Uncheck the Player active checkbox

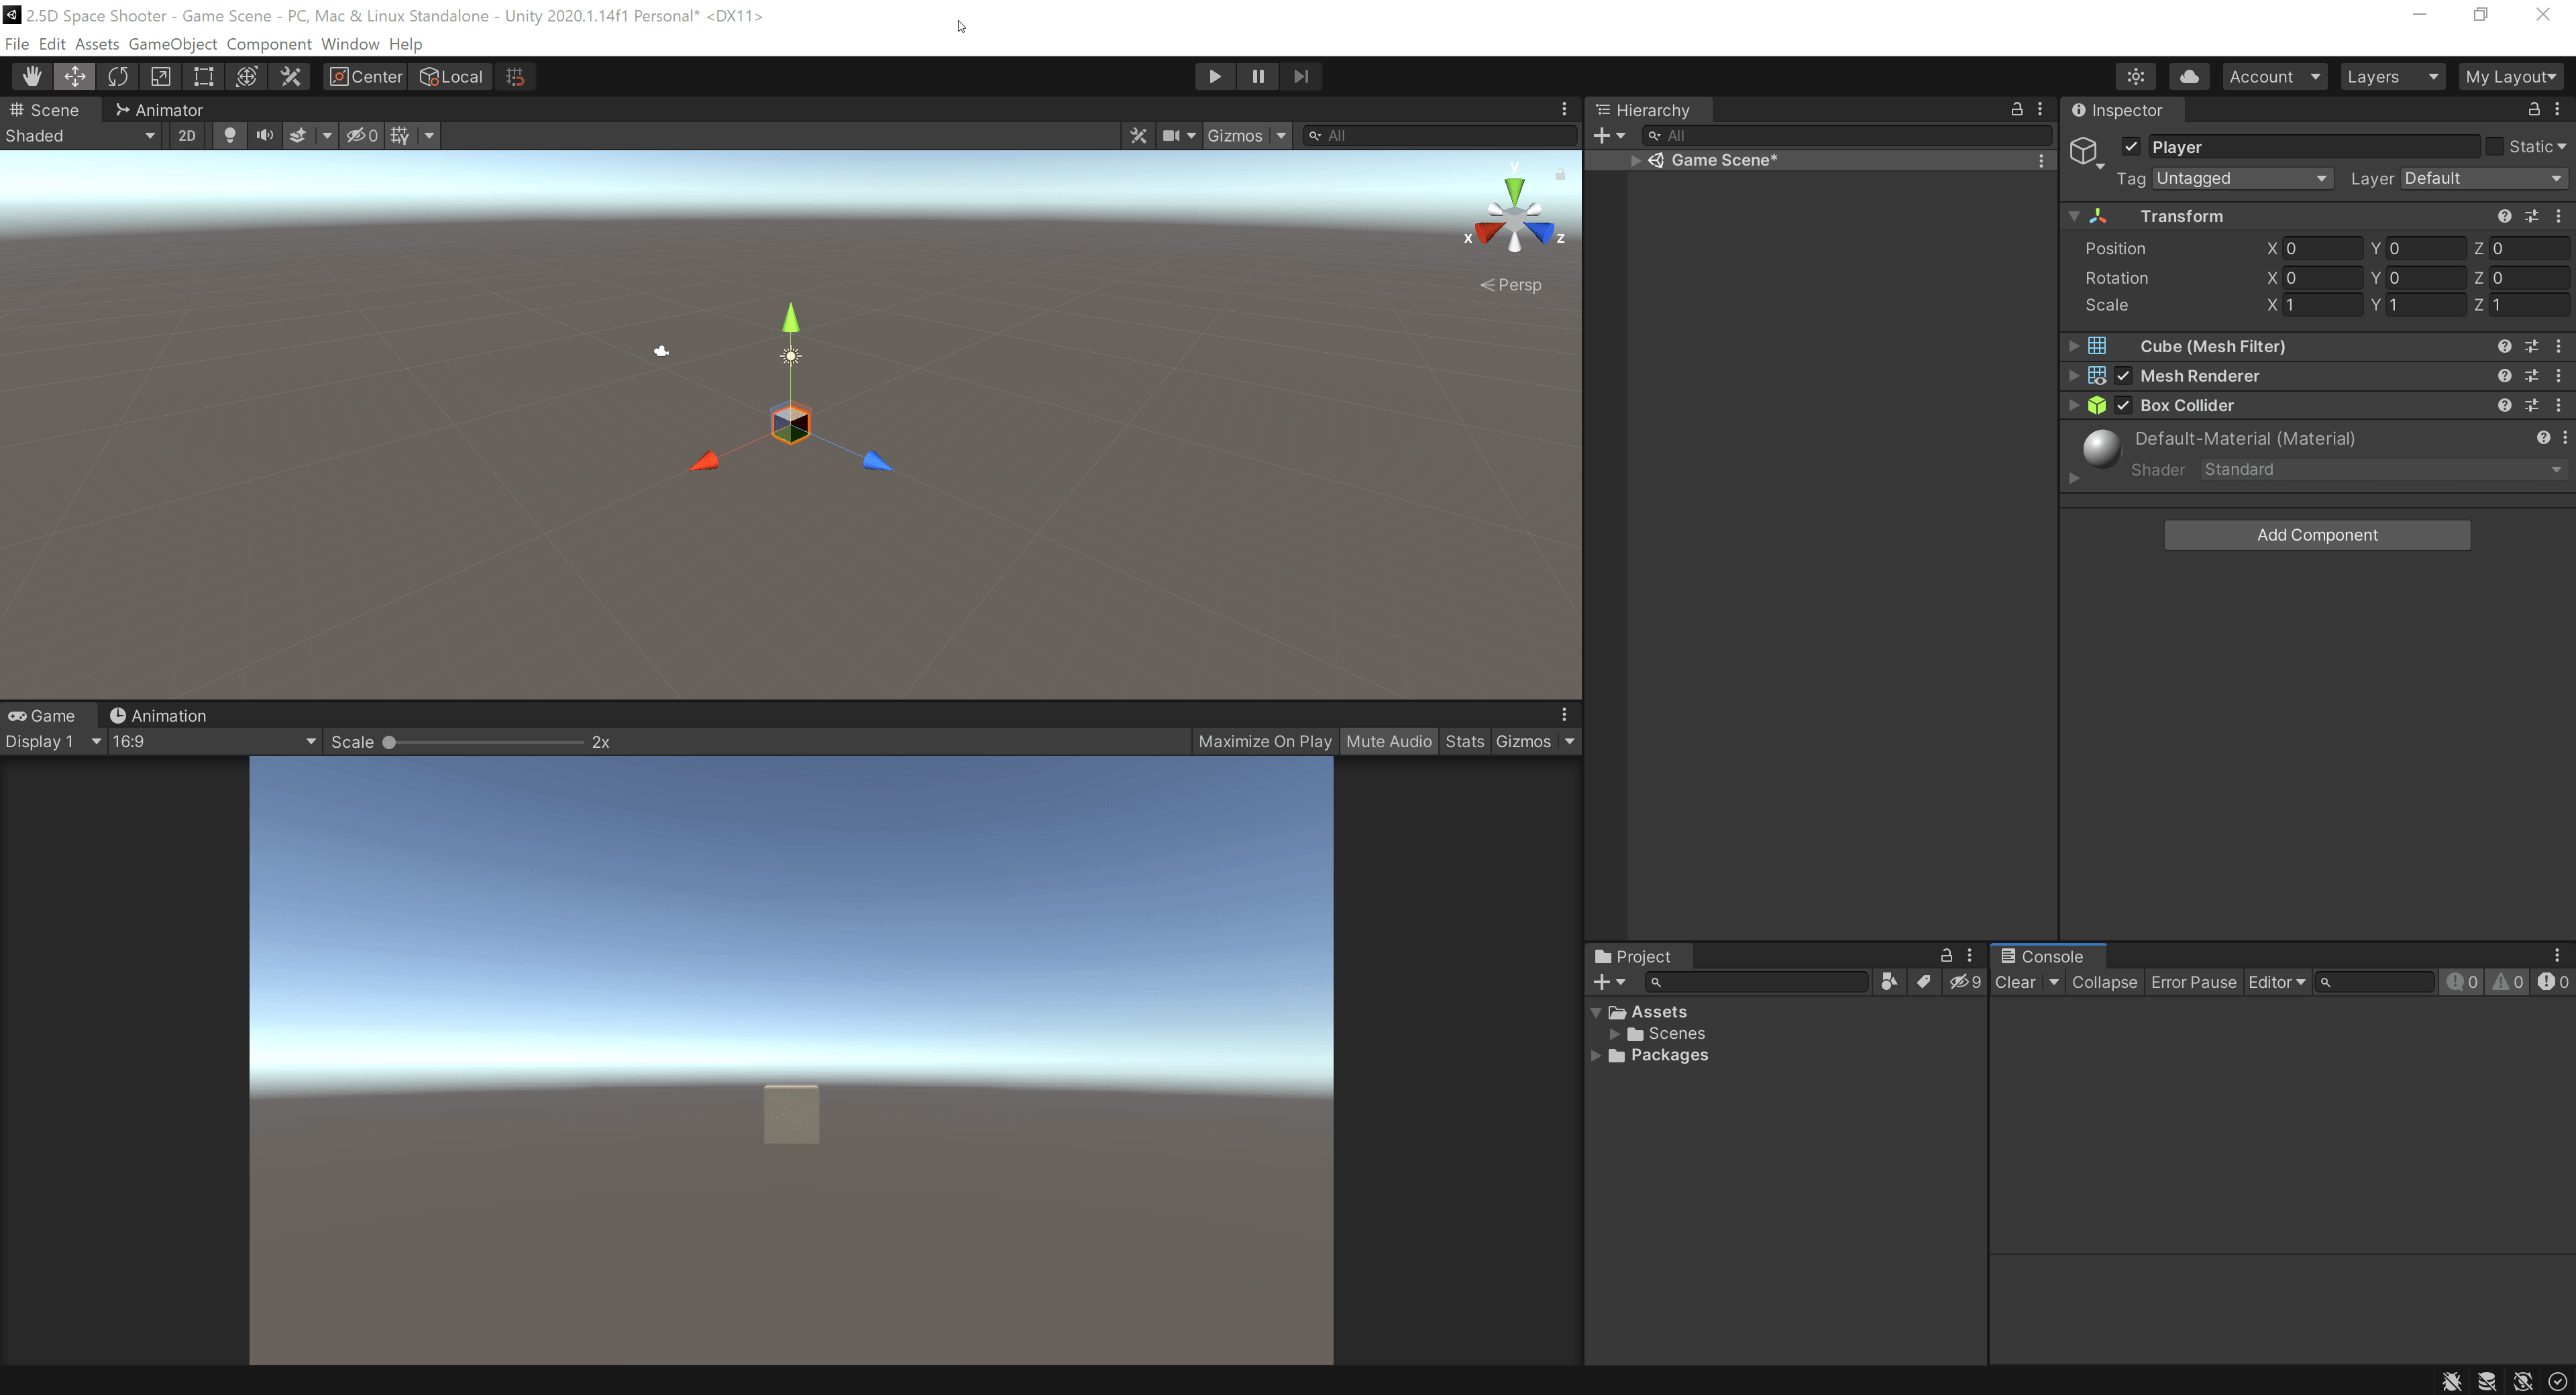point(2131,147)
